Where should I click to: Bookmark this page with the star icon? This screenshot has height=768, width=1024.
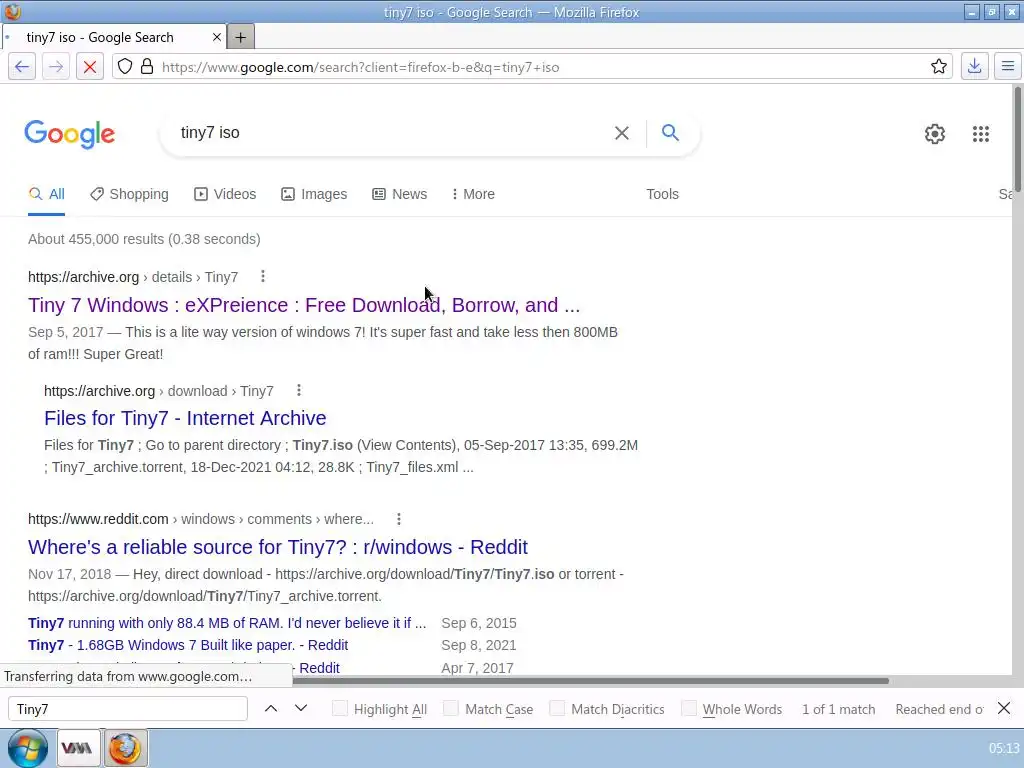pyautogui.click(x=938, y=67)
